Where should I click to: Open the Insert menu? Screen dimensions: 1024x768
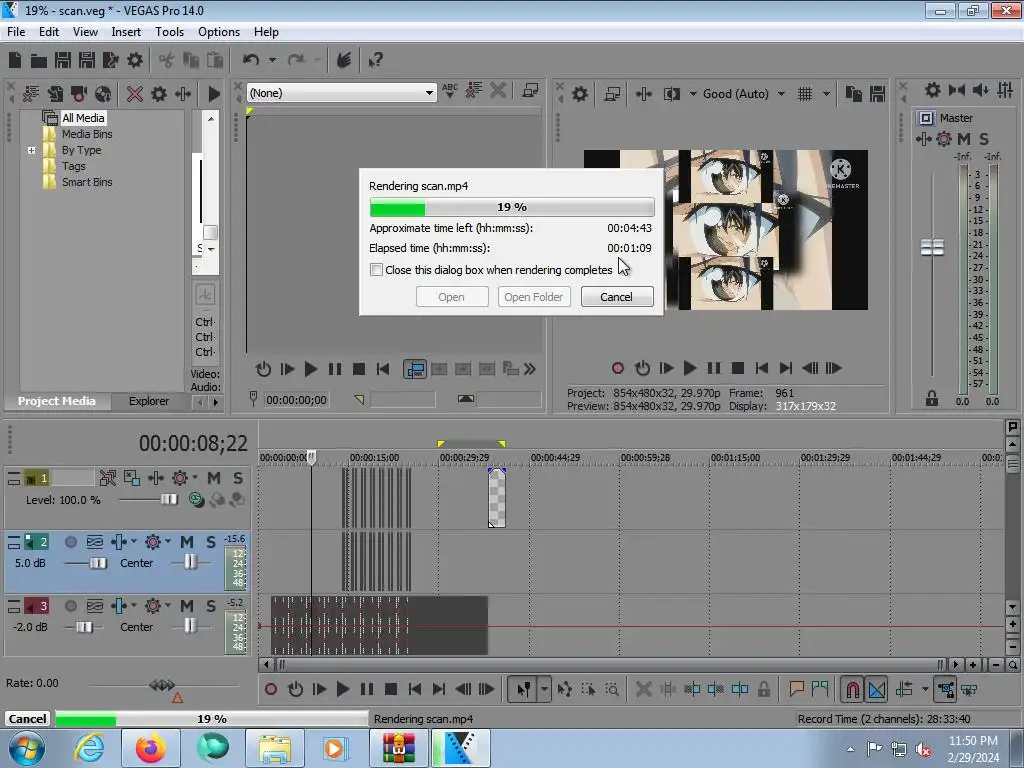(x=125, y=31)
